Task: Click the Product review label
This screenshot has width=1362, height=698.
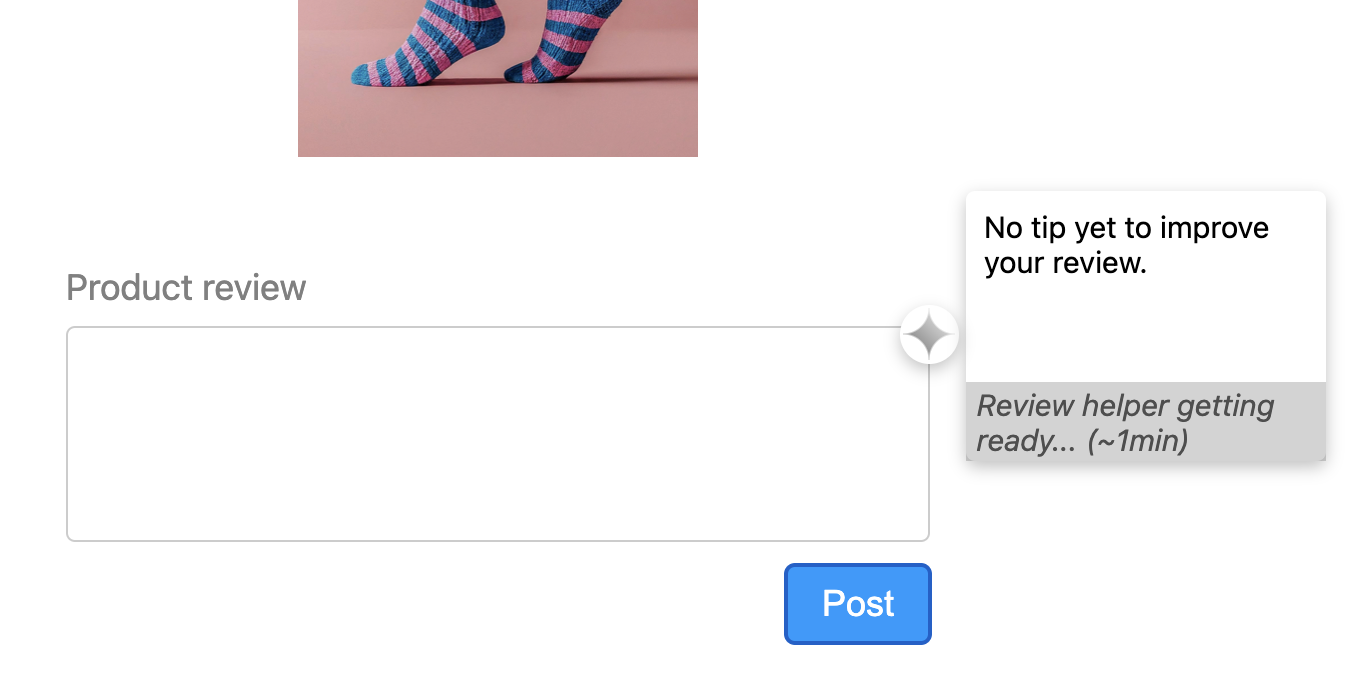Action: [186, 288]
